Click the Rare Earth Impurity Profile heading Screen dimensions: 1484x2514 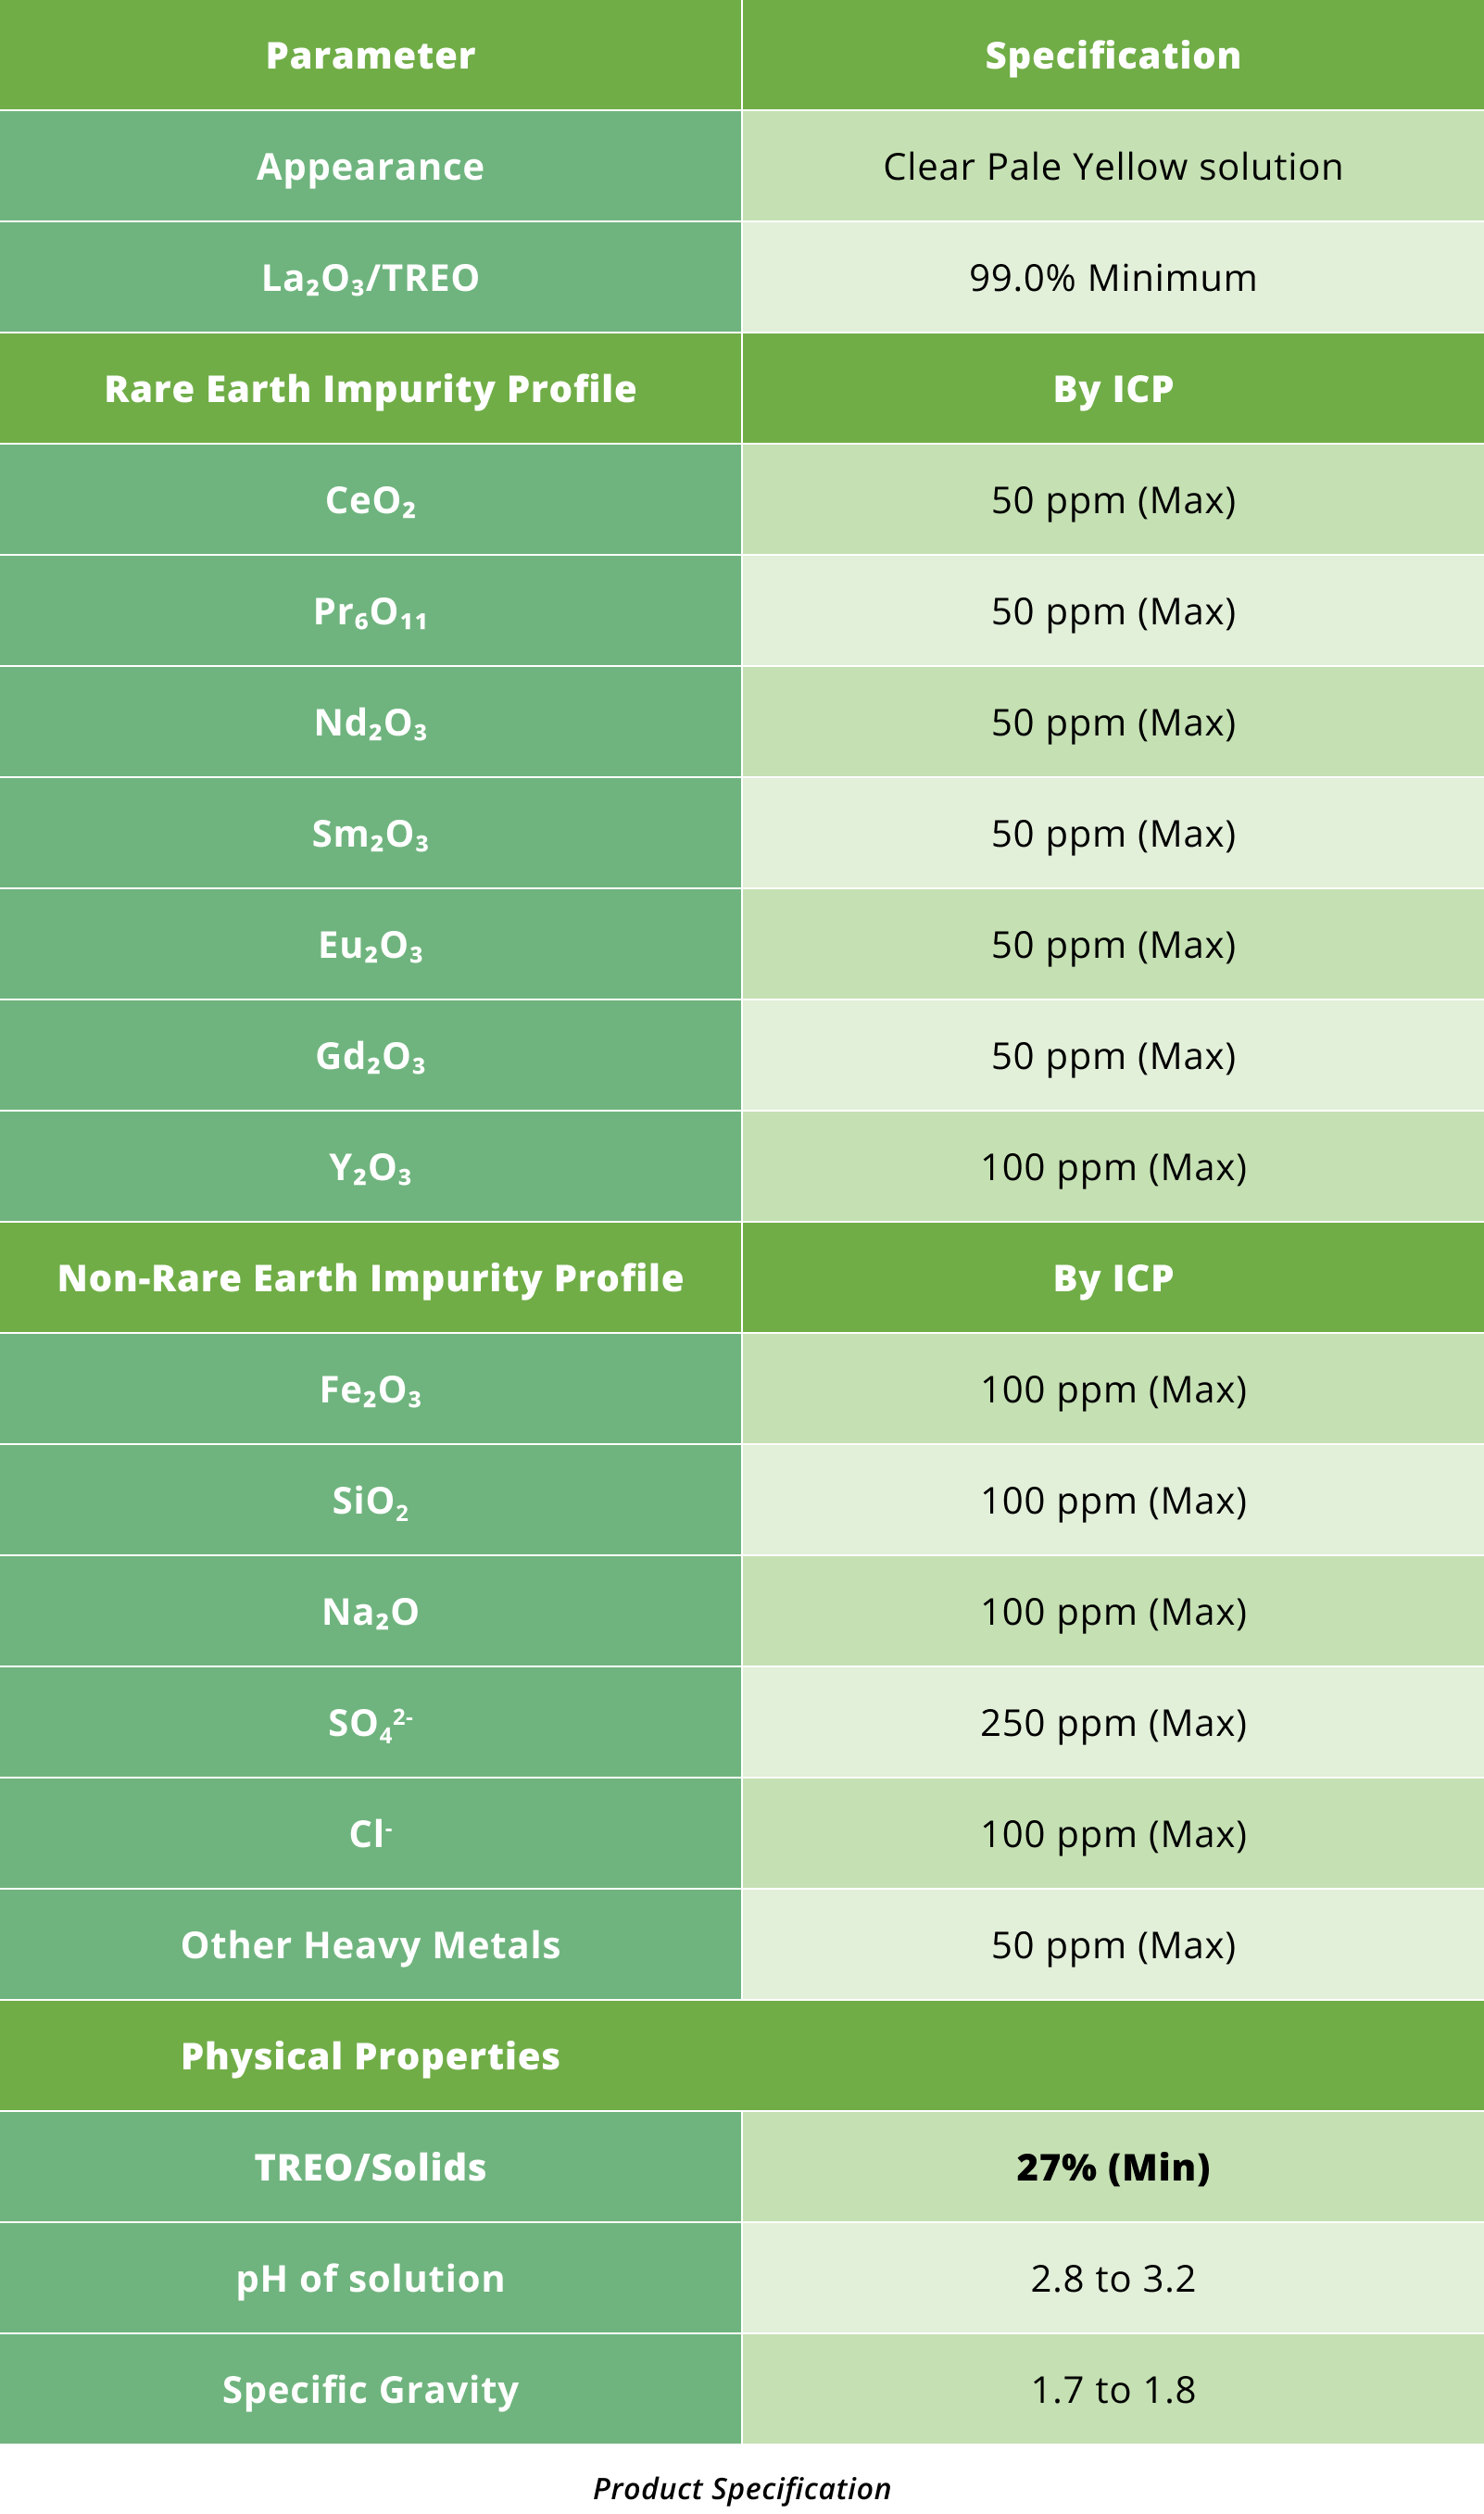(x=370, y=389)
